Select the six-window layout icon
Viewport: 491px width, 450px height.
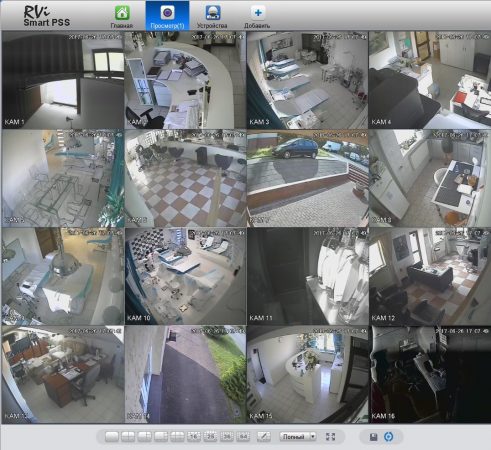point(145,436)
